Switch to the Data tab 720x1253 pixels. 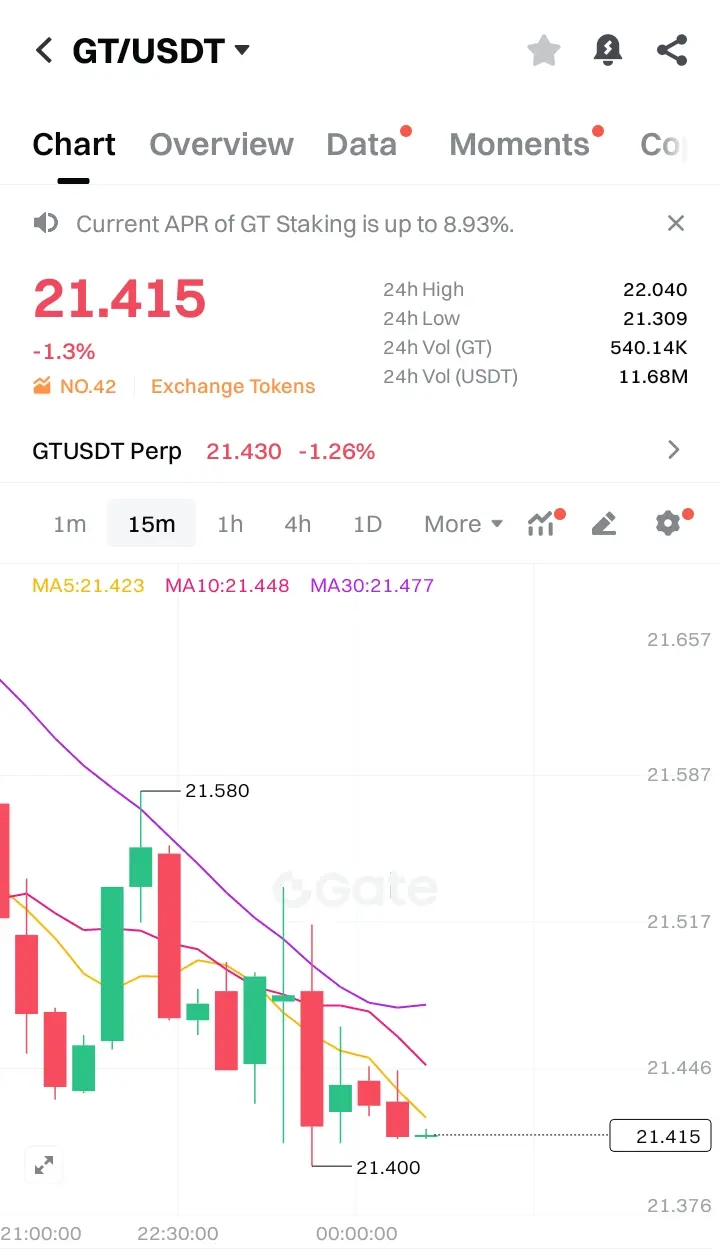[362, 145]
